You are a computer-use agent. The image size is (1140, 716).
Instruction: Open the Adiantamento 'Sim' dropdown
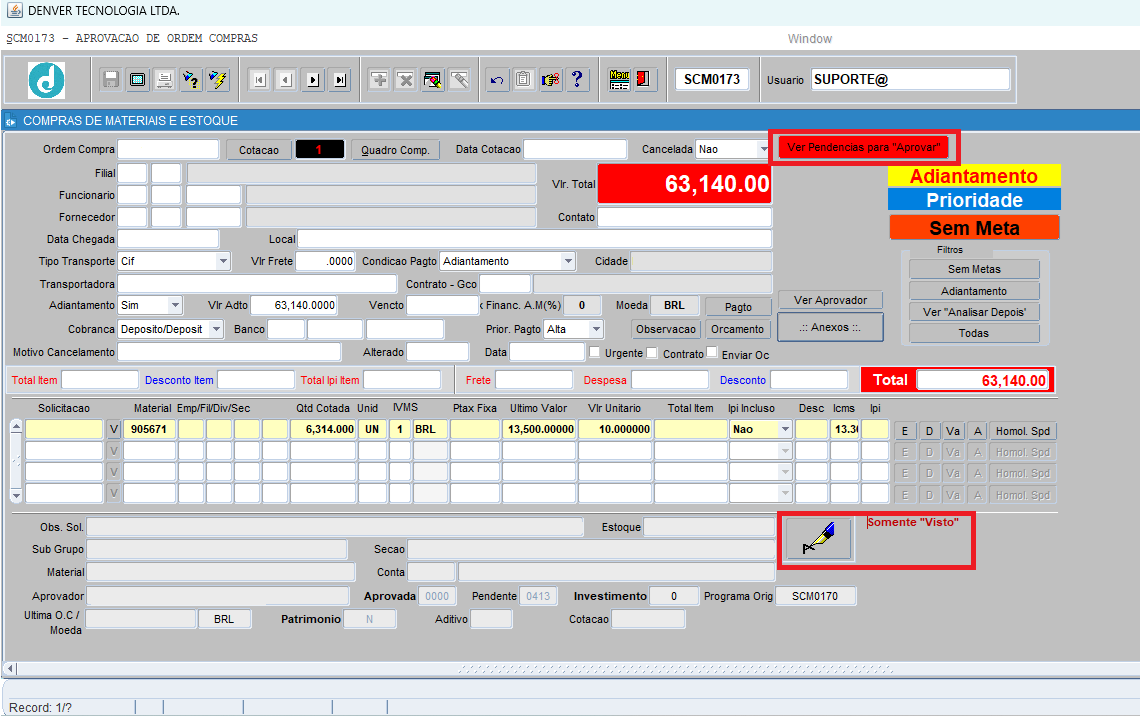(x=174, y=305)
